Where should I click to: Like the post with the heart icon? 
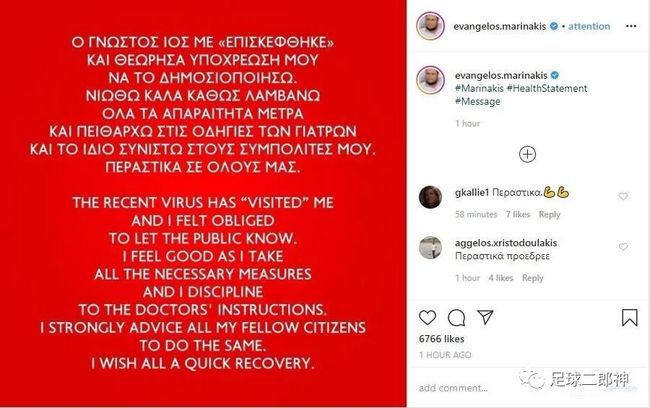(427, 318)
